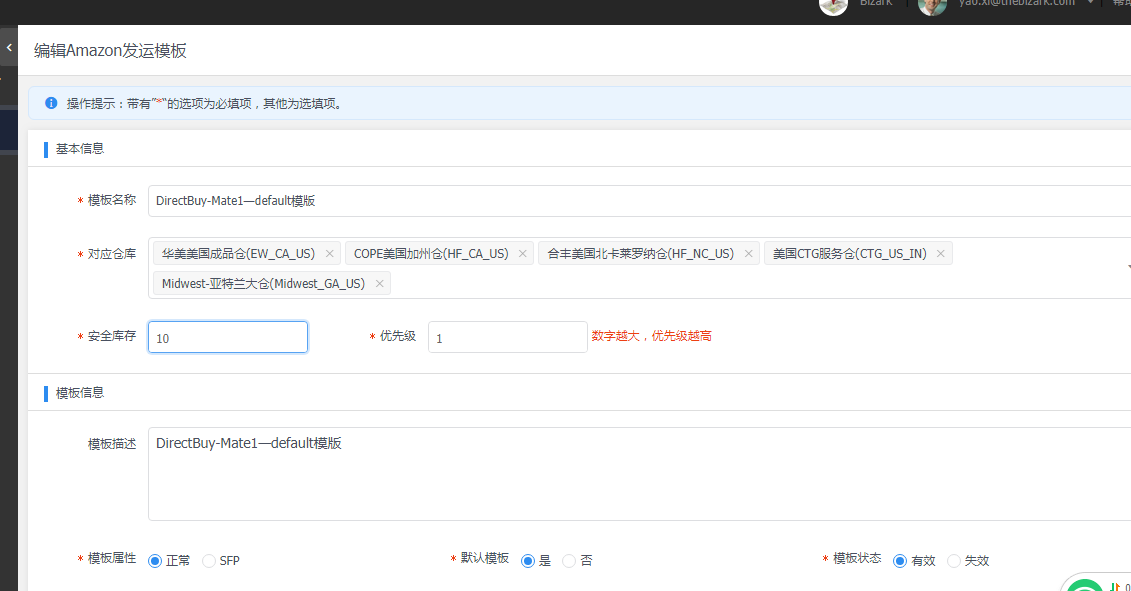Remove 华美美国成品仓(EW_CA_US) warehouse tag
This screenshot has width=1131, height=591.
(330, 253)
